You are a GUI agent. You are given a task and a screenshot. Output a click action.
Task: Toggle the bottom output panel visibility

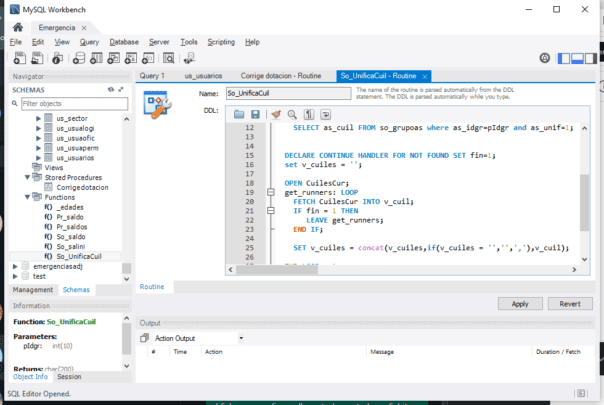click(x=578, y=59)
